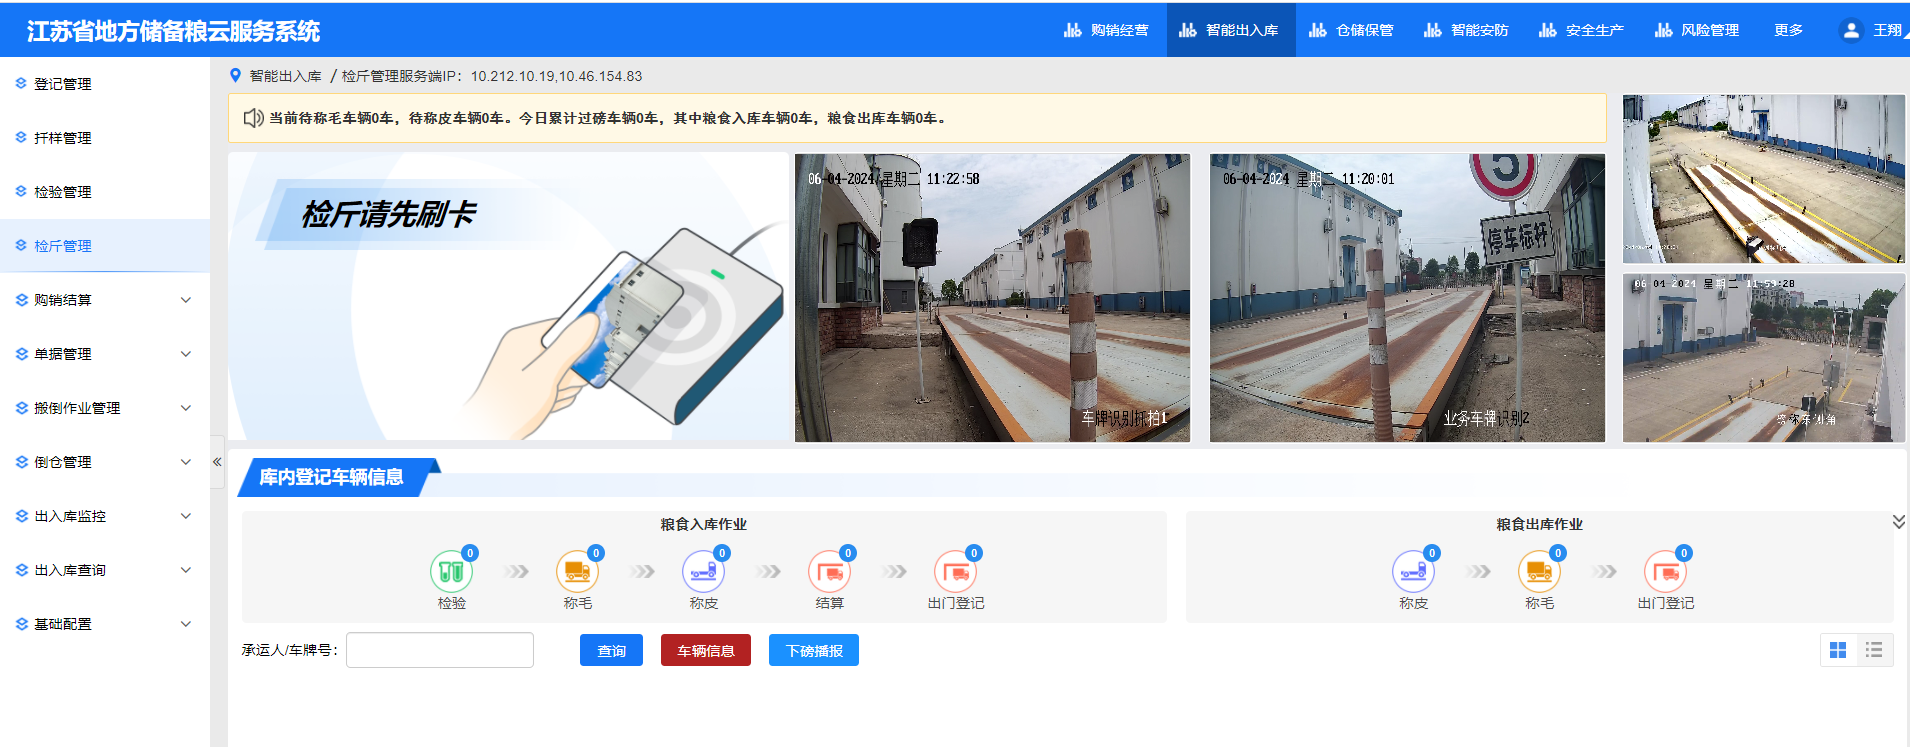Click the speaker announcement icon in notice bar
This screenshot has width=1910, height=747.
tap(254, 118)
